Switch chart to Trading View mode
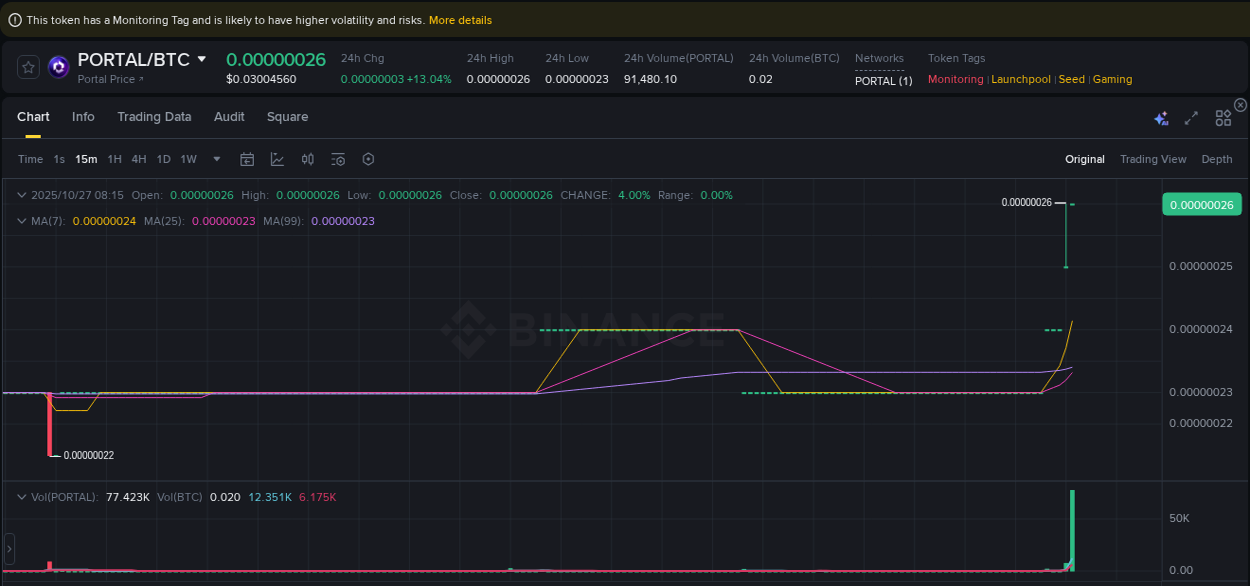The image size is (1250, 586). tap(1153, 159)
